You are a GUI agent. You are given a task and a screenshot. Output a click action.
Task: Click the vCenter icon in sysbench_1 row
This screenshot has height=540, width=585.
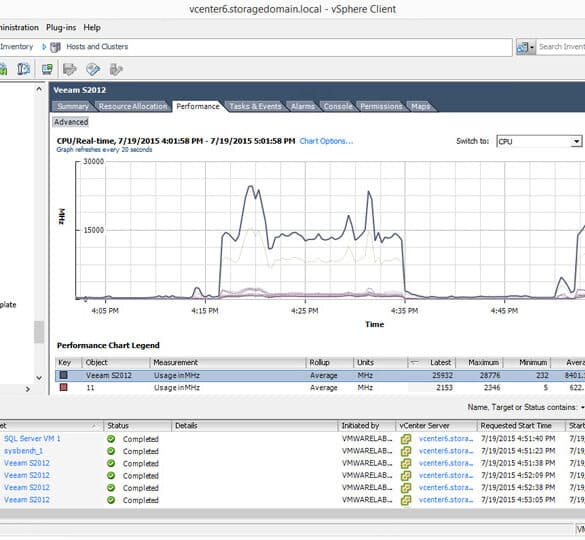406,451
